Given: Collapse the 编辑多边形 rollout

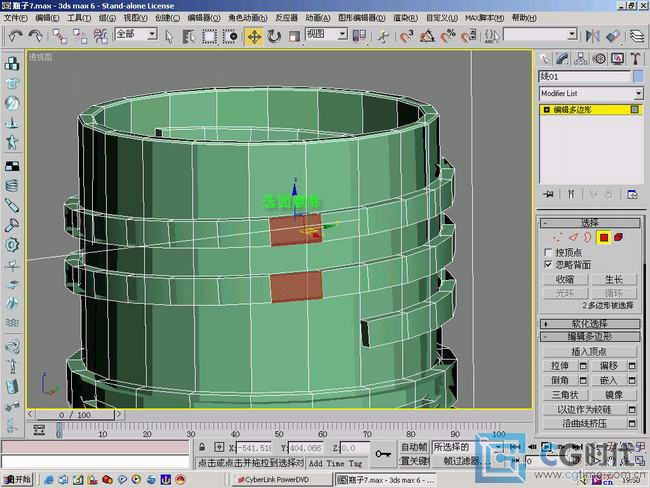Looking at the screenshot, I should click(x=590, y=336).
